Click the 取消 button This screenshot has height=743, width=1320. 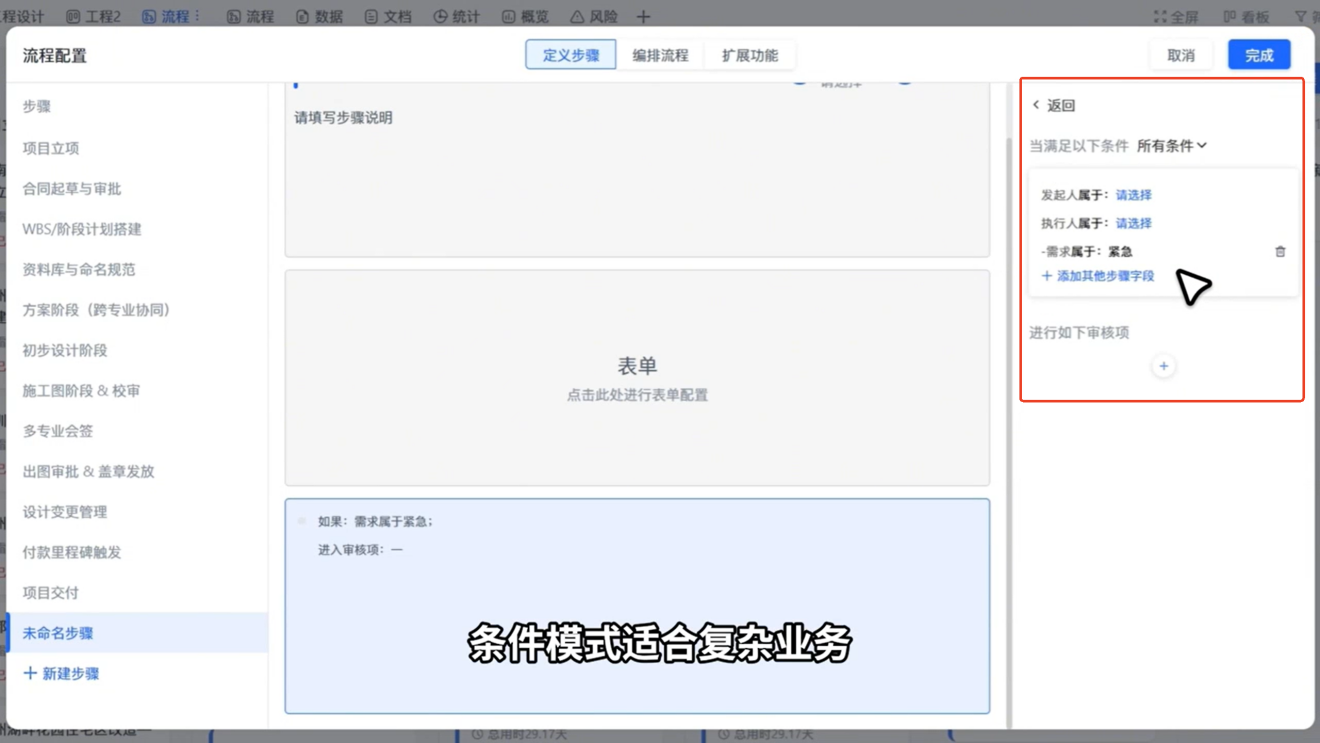pyautogui.click(x=1181, y=55)
